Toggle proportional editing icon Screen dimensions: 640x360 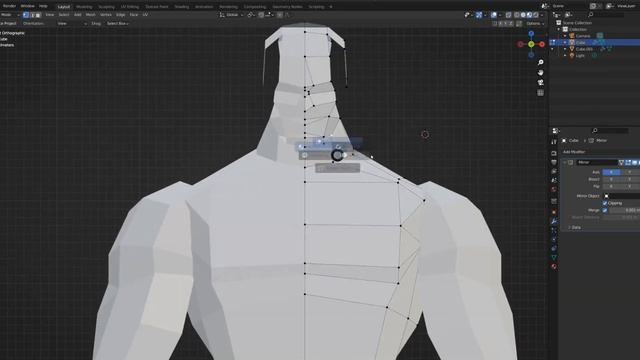click(x=280, y=15)
